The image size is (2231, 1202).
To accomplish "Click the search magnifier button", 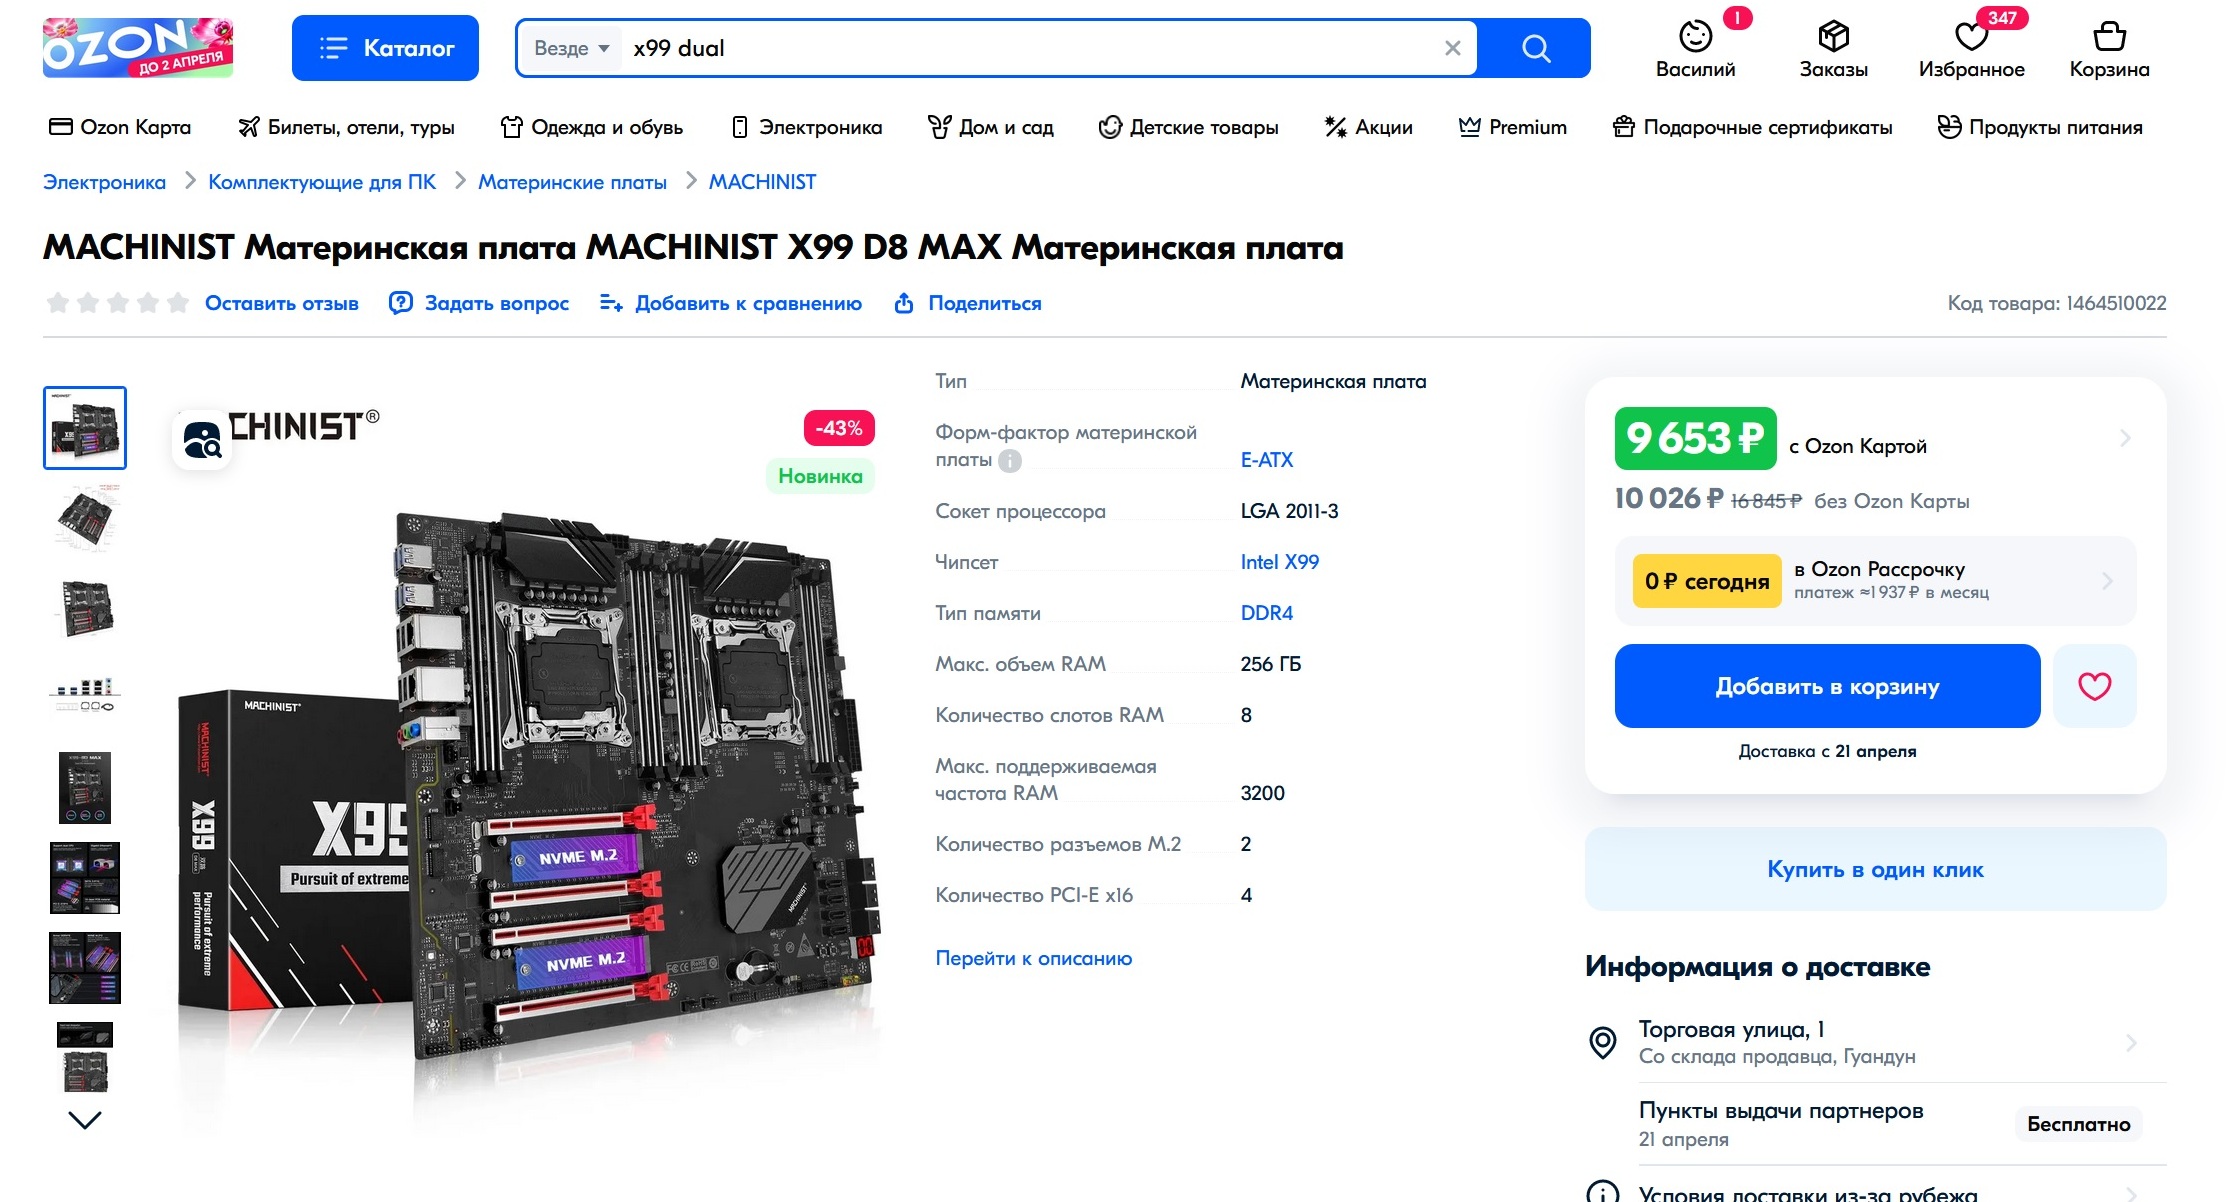I will pyautogui.click(x=1535, y=48).
